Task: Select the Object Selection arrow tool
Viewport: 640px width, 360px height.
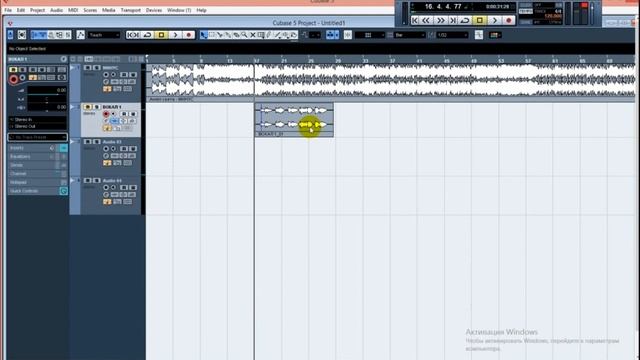Action: tap(204, 35)
